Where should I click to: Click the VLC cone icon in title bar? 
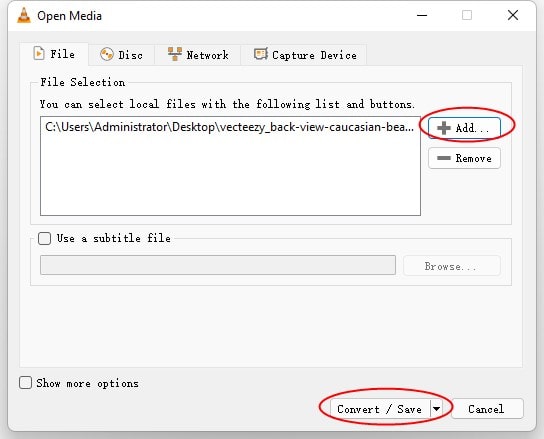tap(24, 16)
